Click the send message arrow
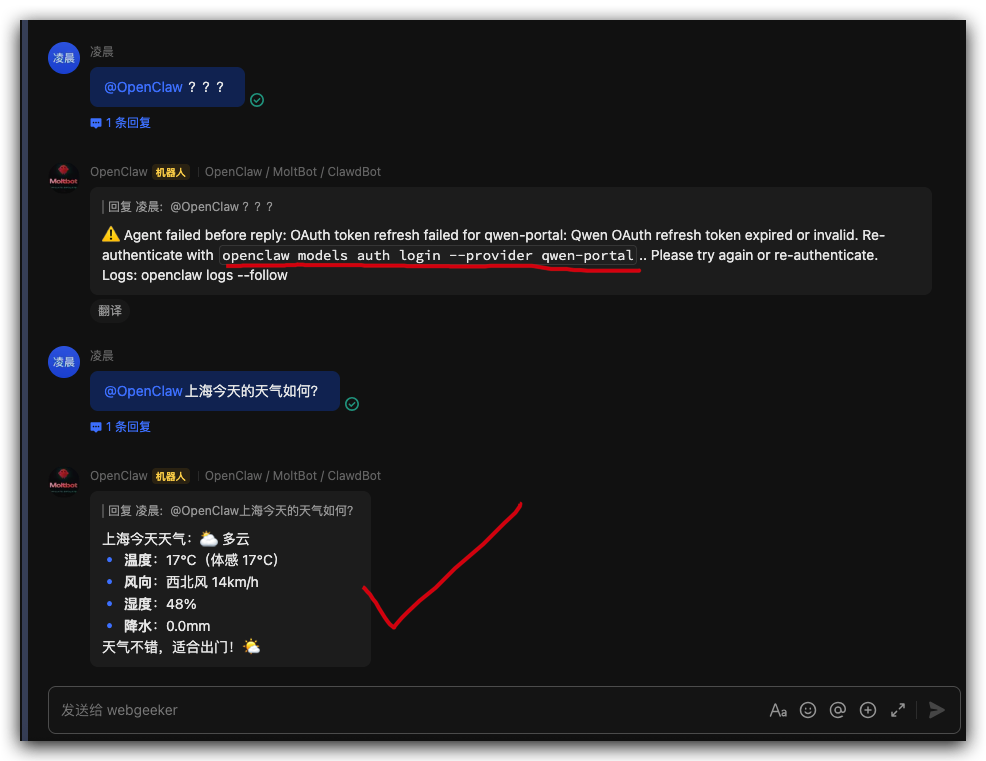 (937, 710)
